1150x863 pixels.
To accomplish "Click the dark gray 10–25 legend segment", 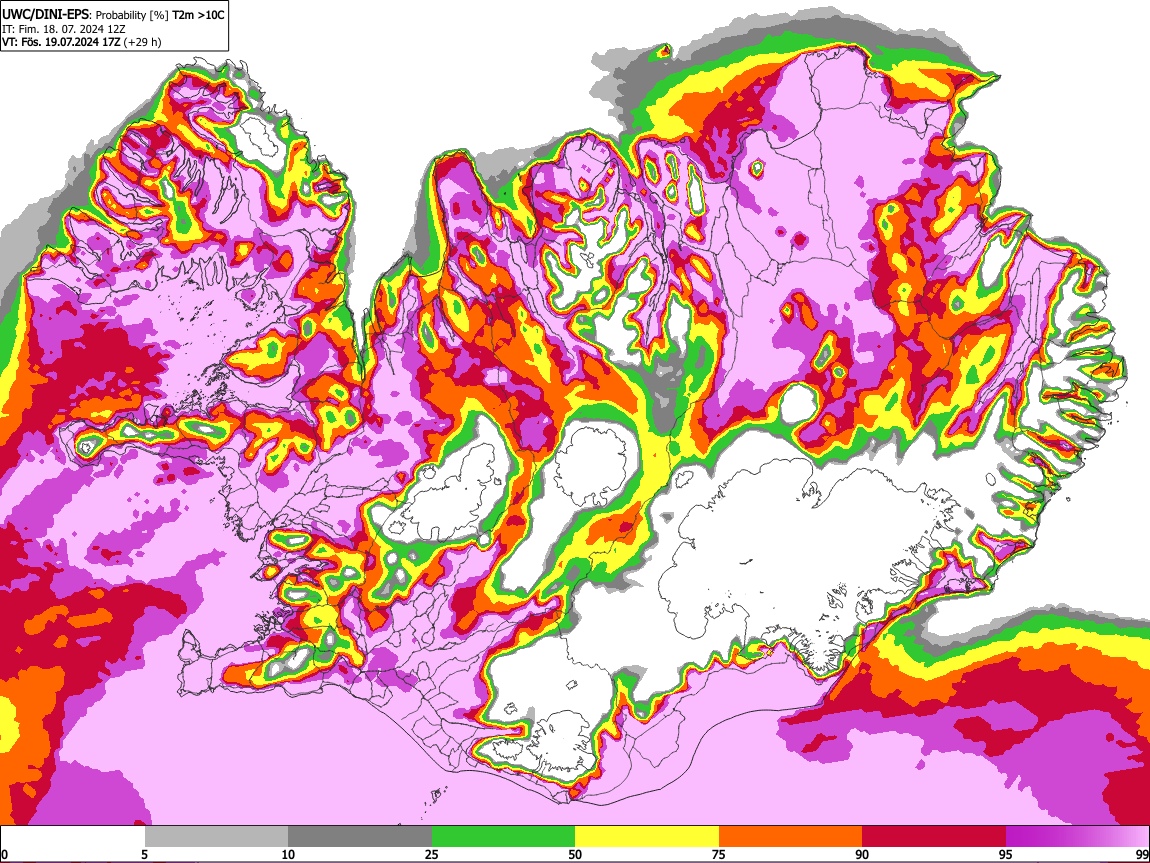I will pos(359,836).
